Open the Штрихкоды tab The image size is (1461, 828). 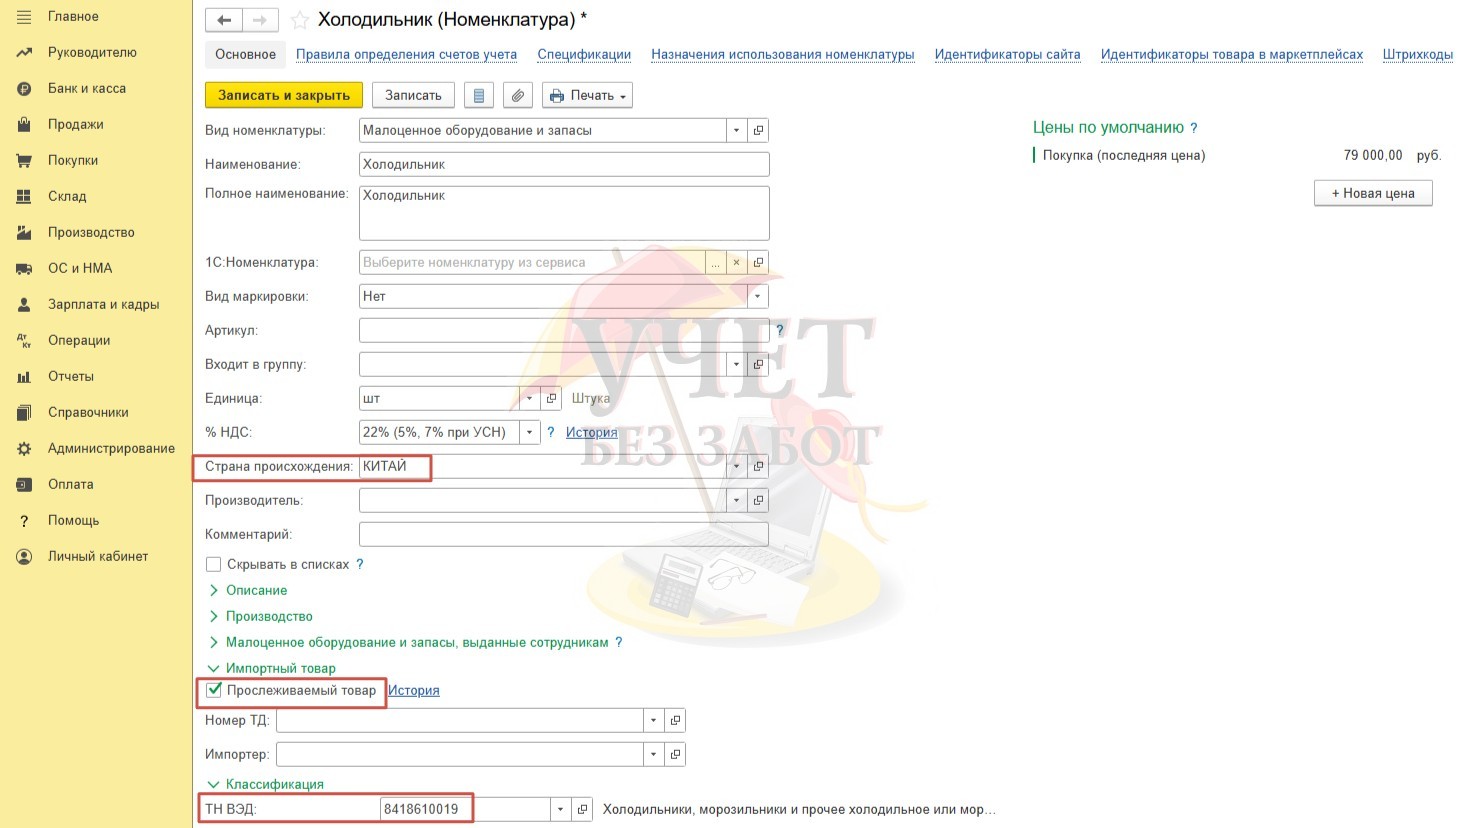click(1417, 54)
